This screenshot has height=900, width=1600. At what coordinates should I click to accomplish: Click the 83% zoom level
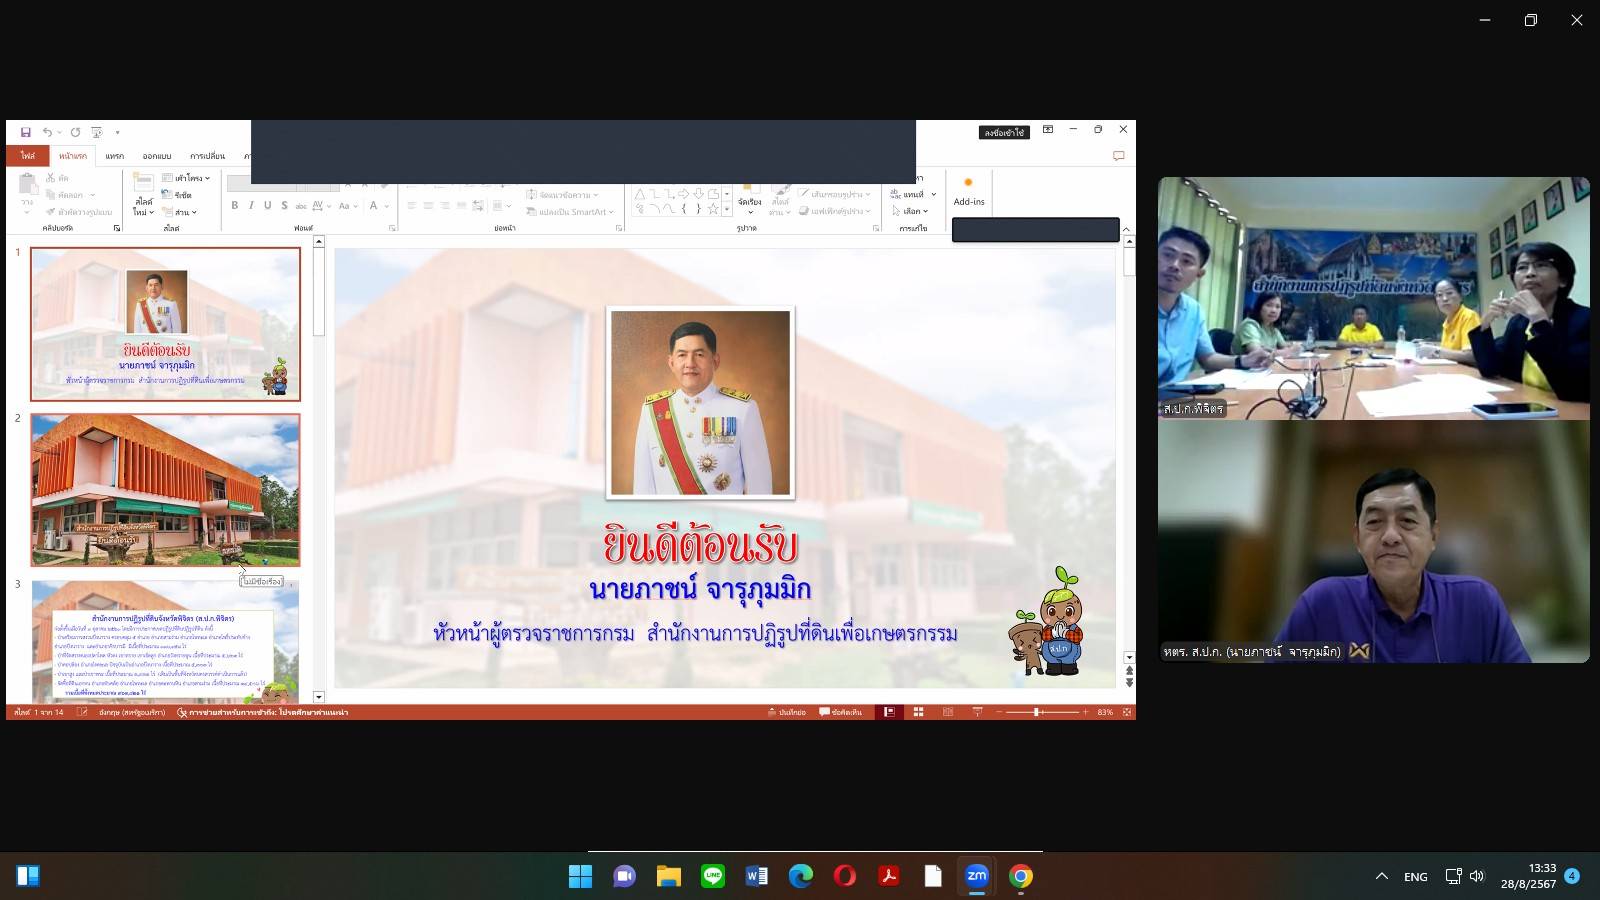1105,712
